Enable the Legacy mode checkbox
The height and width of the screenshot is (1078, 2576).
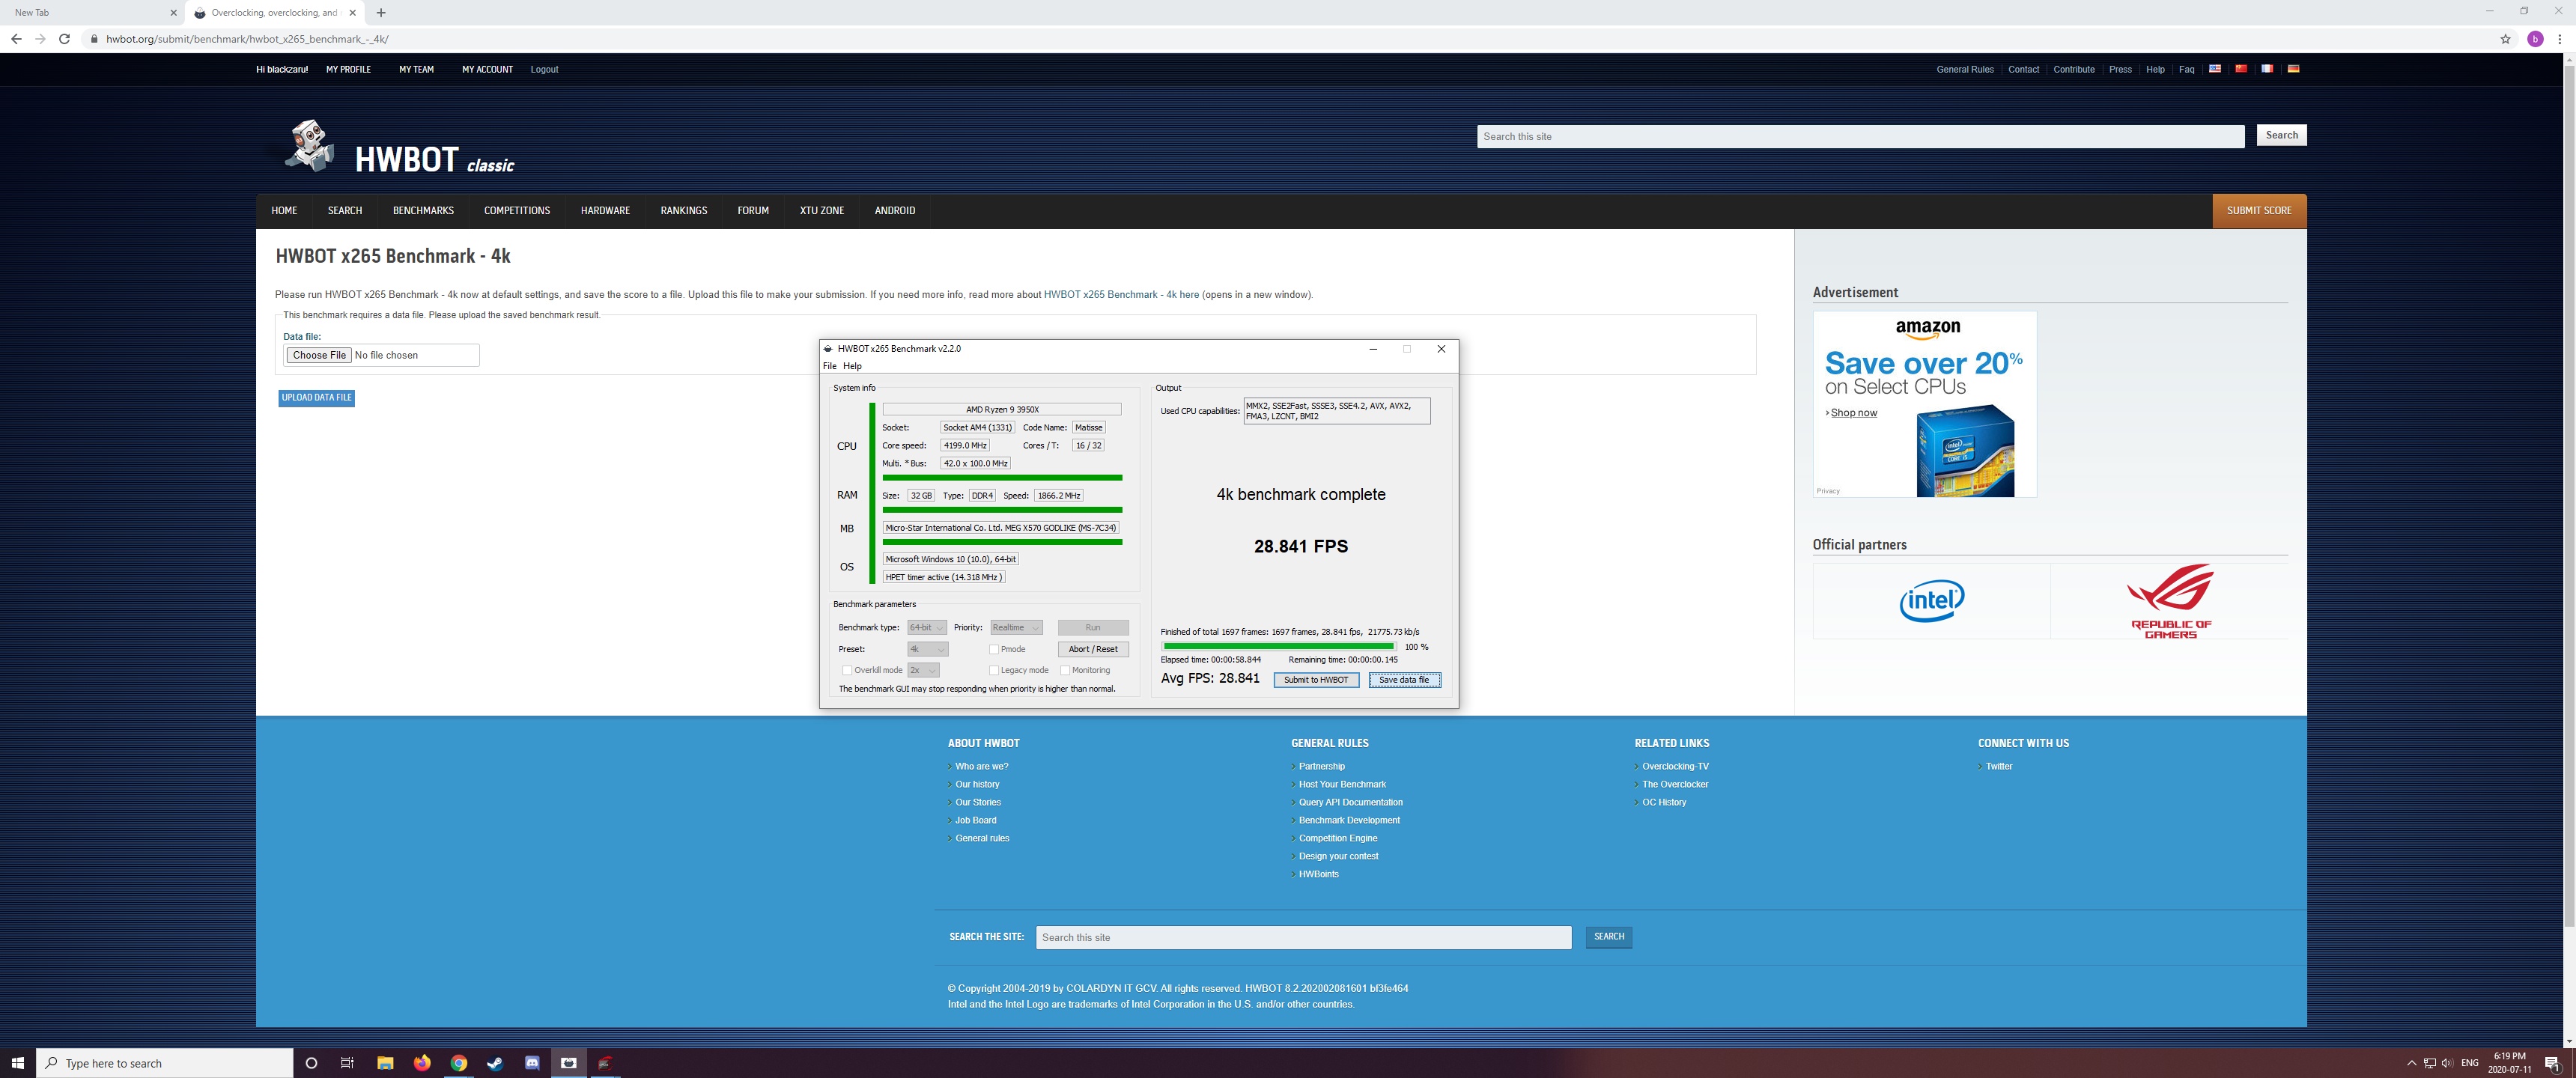click(x=994, y=670)
